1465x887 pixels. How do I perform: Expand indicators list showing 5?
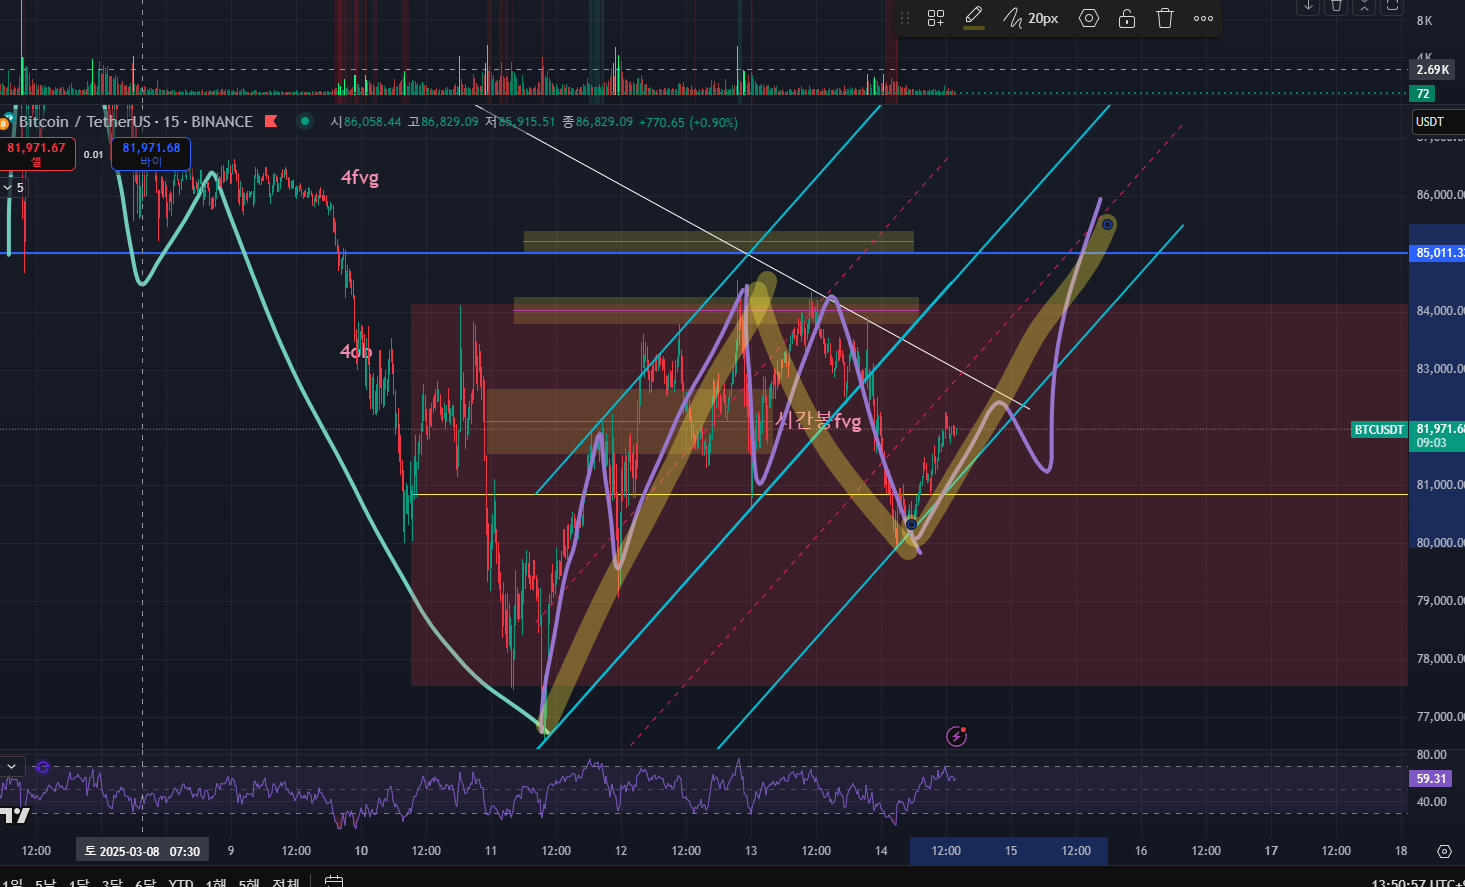coord(14,187)
